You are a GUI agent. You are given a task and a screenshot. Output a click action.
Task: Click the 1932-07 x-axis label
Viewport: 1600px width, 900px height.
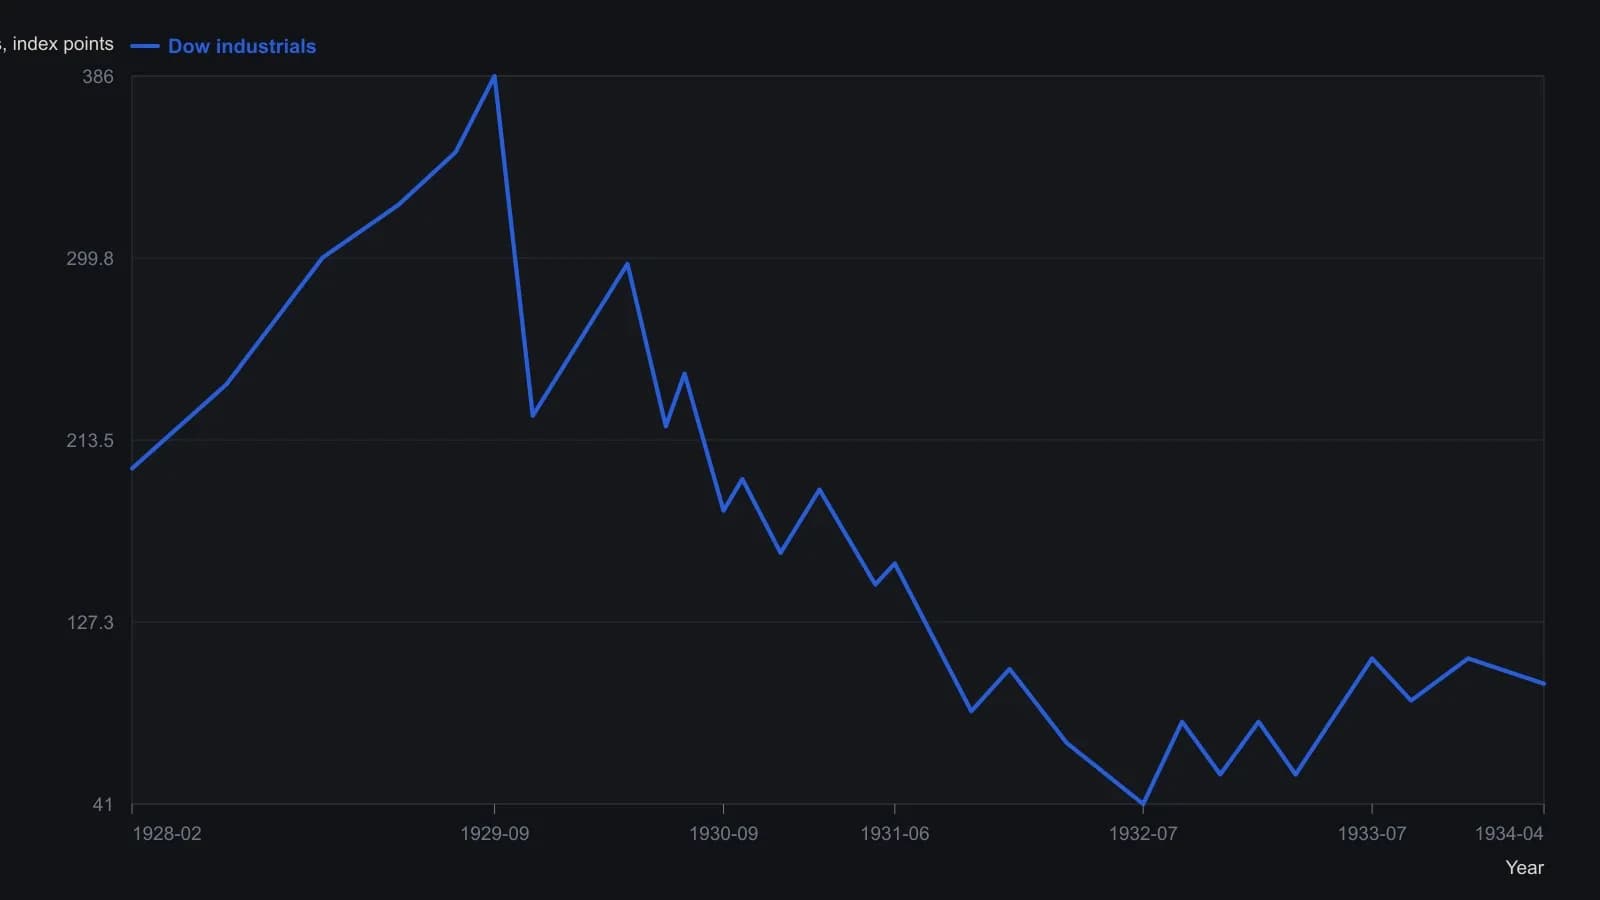(x=1143, y=834)
